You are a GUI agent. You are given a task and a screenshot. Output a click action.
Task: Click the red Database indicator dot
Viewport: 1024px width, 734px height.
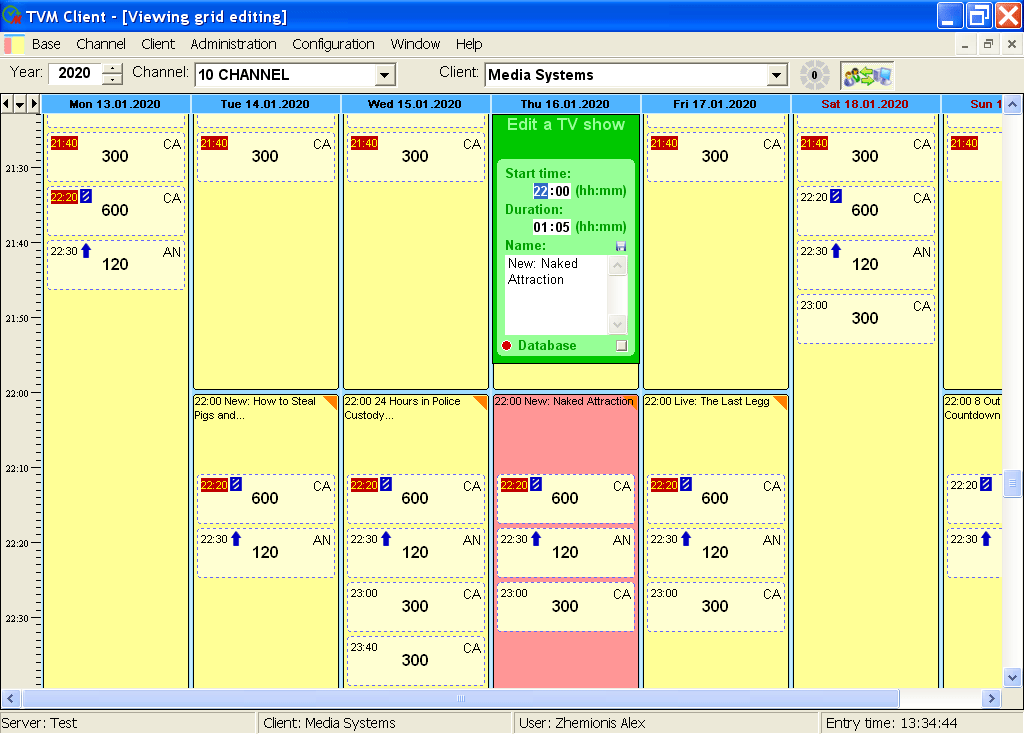pos(506,346)
